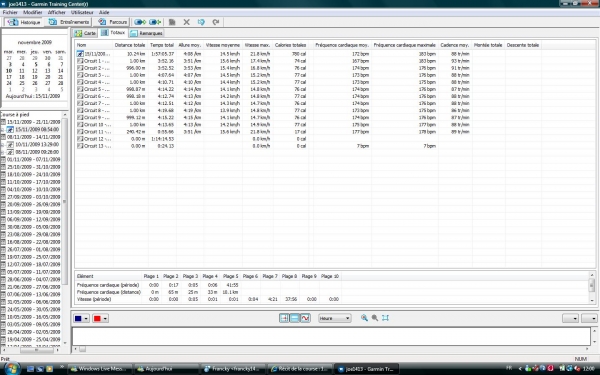Open the Entraînements view button
This screenshot has width=600, height=375.
pos(69,22)
